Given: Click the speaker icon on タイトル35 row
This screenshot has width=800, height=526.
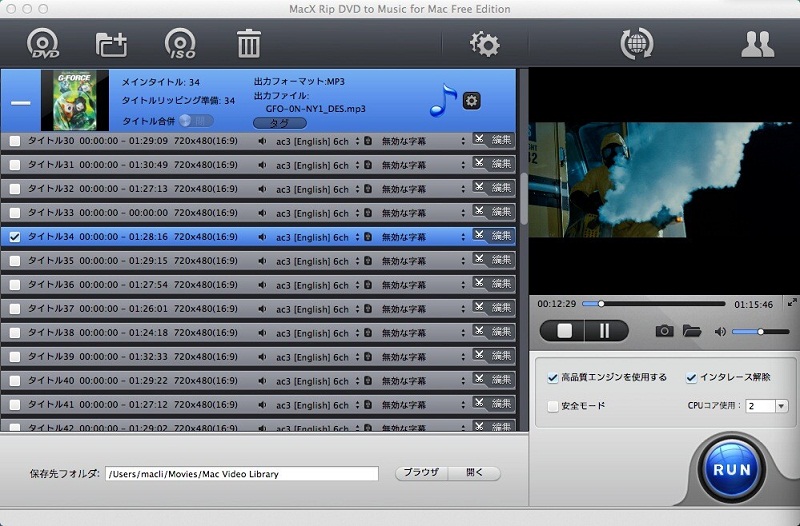Looking at the screenshot, I should [x=262, y=261].
